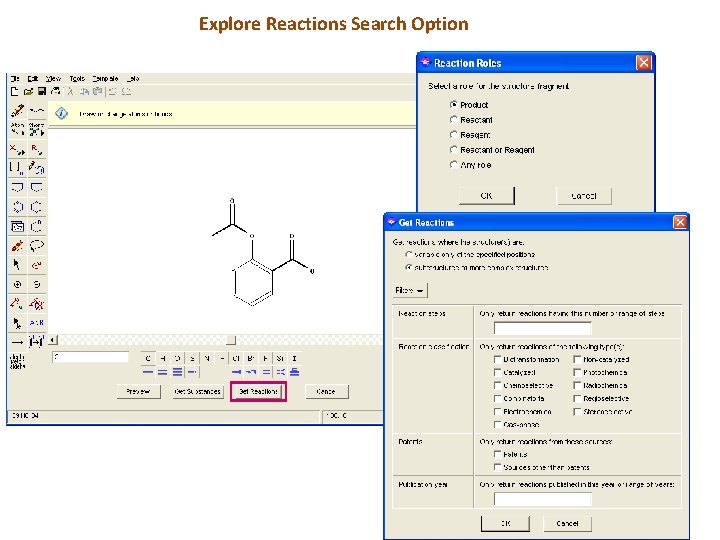Tick Sources other than patents checkbox
The width and height of the screenshot is (720, 540).
[x=497, y=467]
